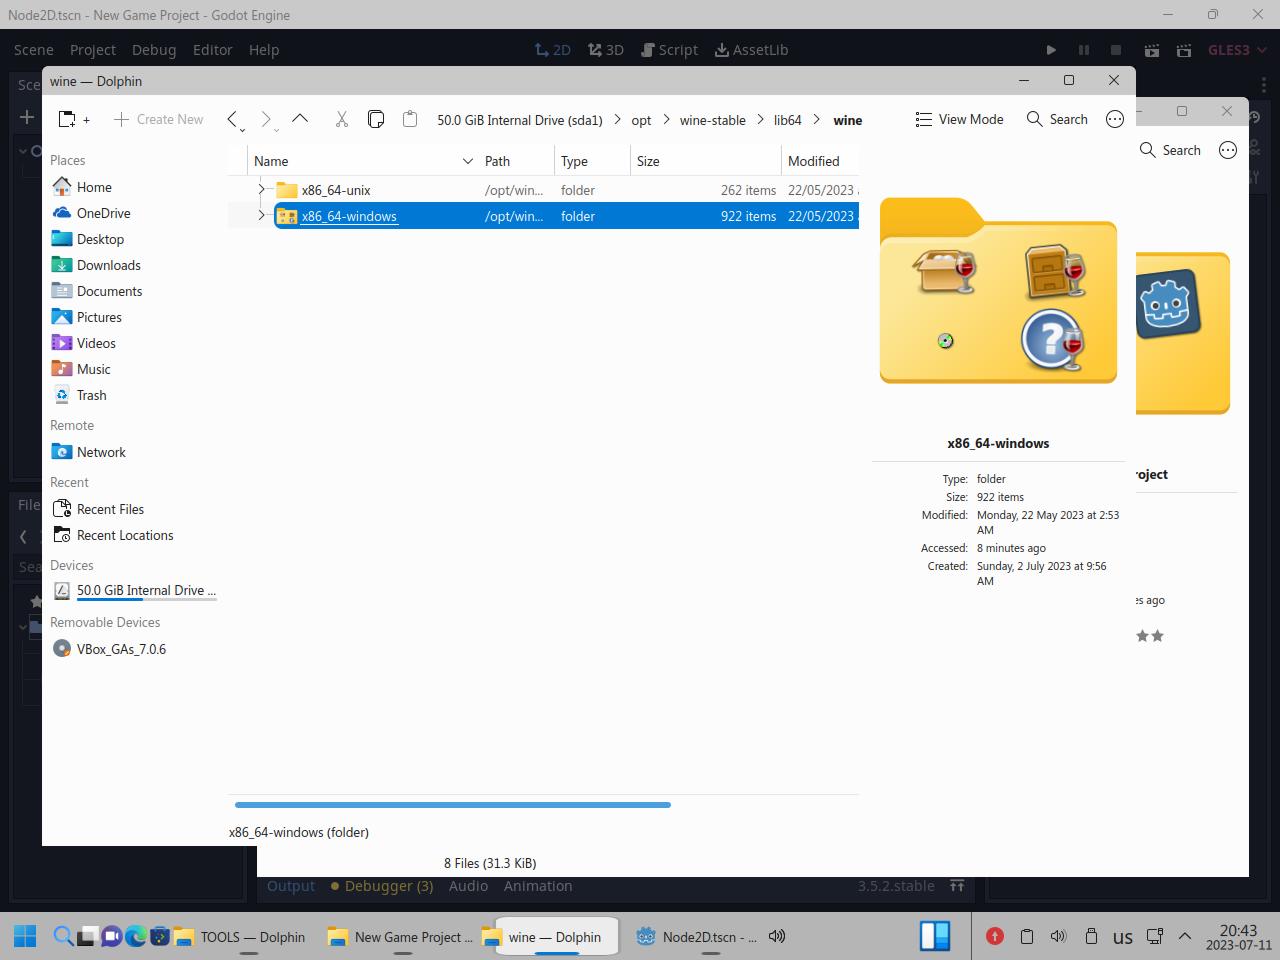Sort by the Modified column header
The width and height of the screenshot is (1280, 960).
tap(820, 161)
